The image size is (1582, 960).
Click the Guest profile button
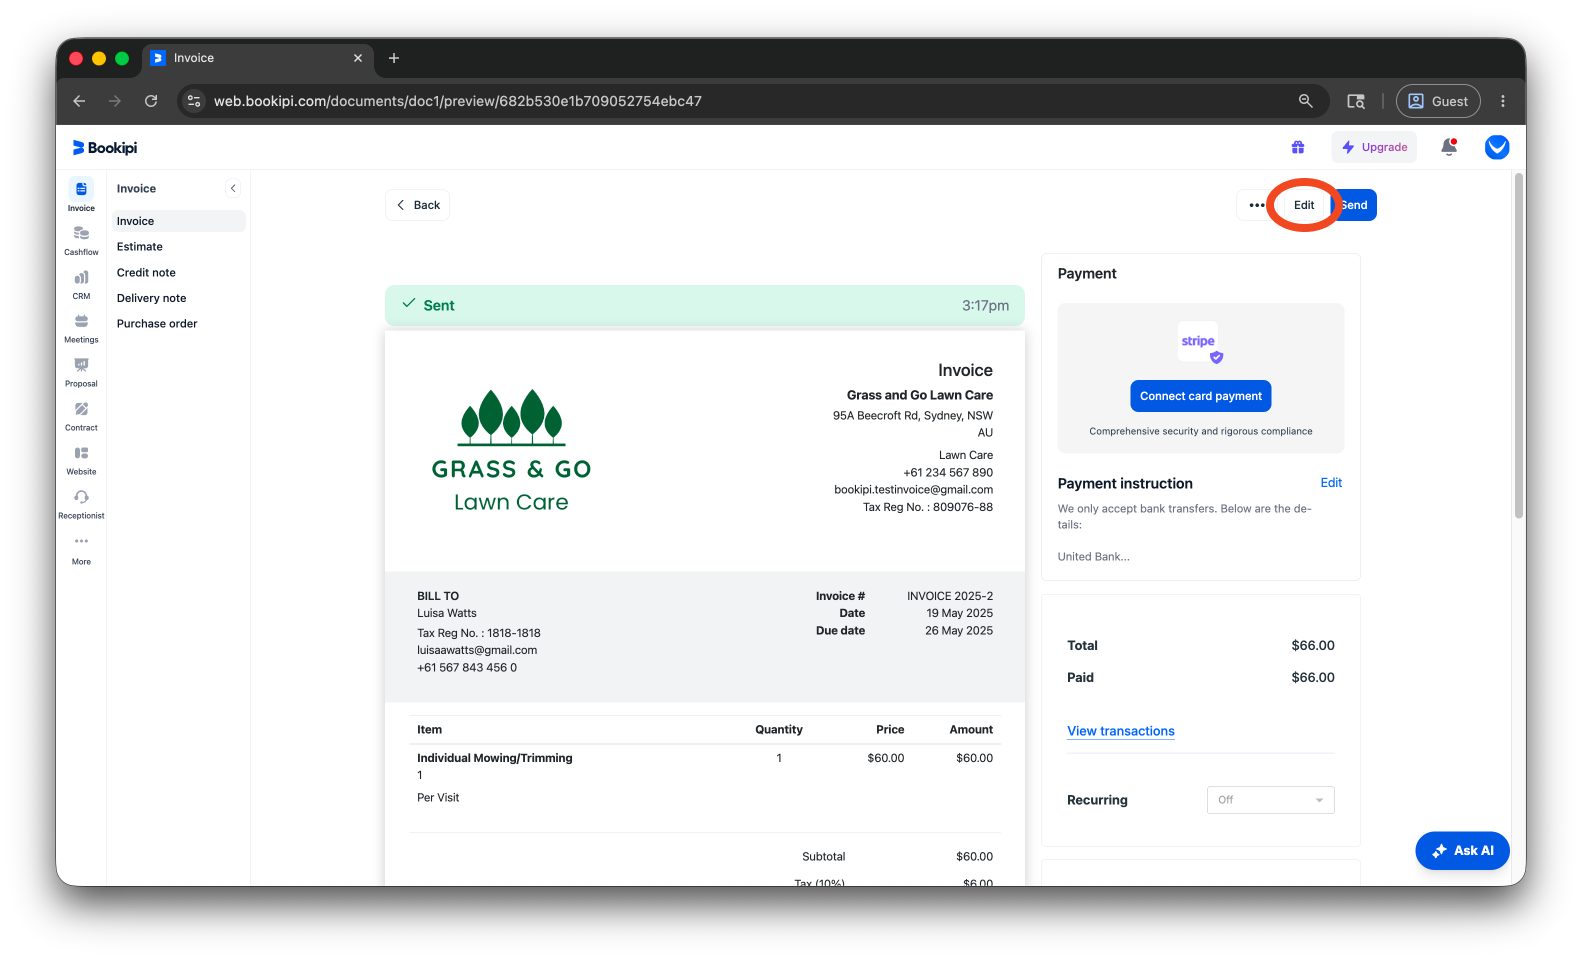(x=1438, y=101)
